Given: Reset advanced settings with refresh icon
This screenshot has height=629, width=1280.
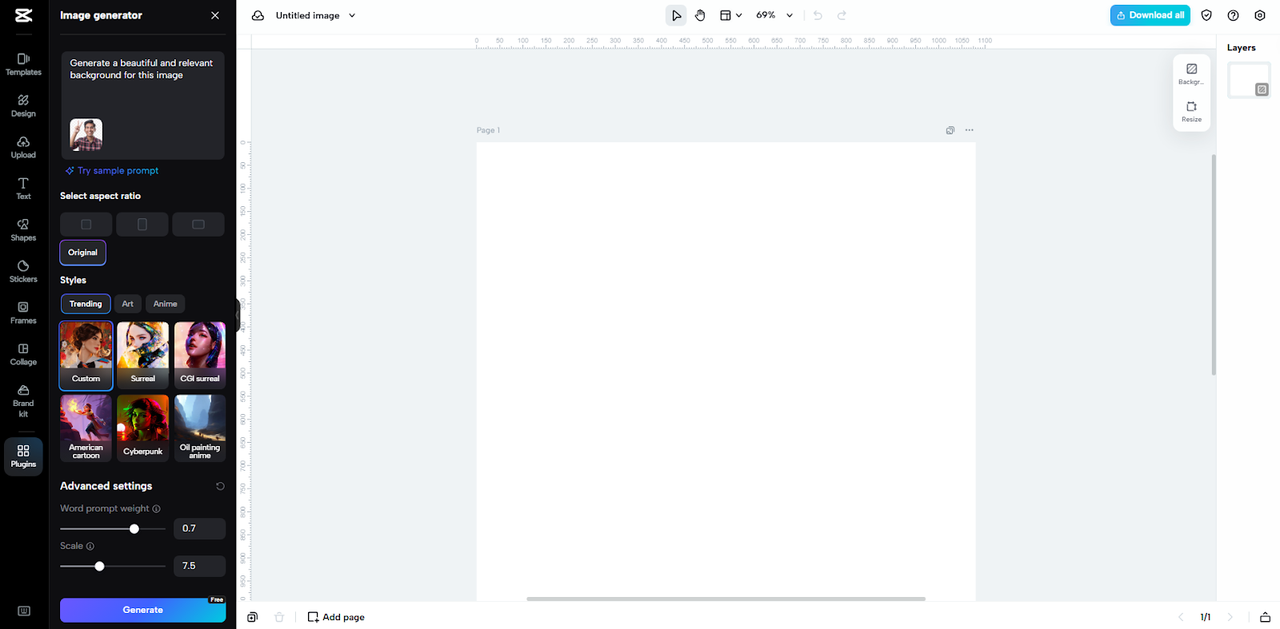Looking at the screenshot, I should [x=220, y=486].
